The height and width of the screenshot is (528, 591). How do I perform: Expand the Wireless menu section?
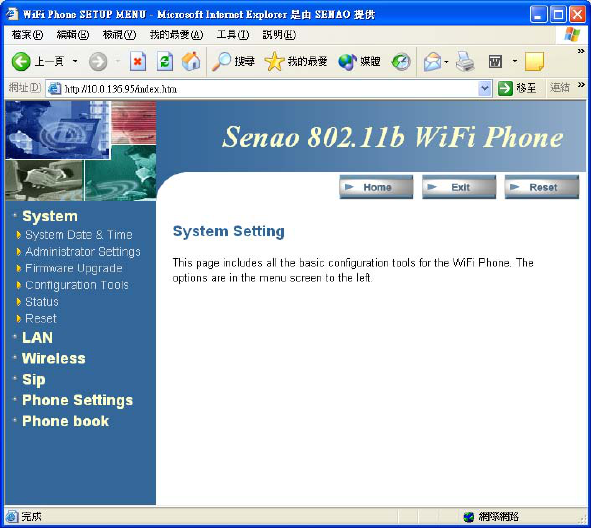54,358
